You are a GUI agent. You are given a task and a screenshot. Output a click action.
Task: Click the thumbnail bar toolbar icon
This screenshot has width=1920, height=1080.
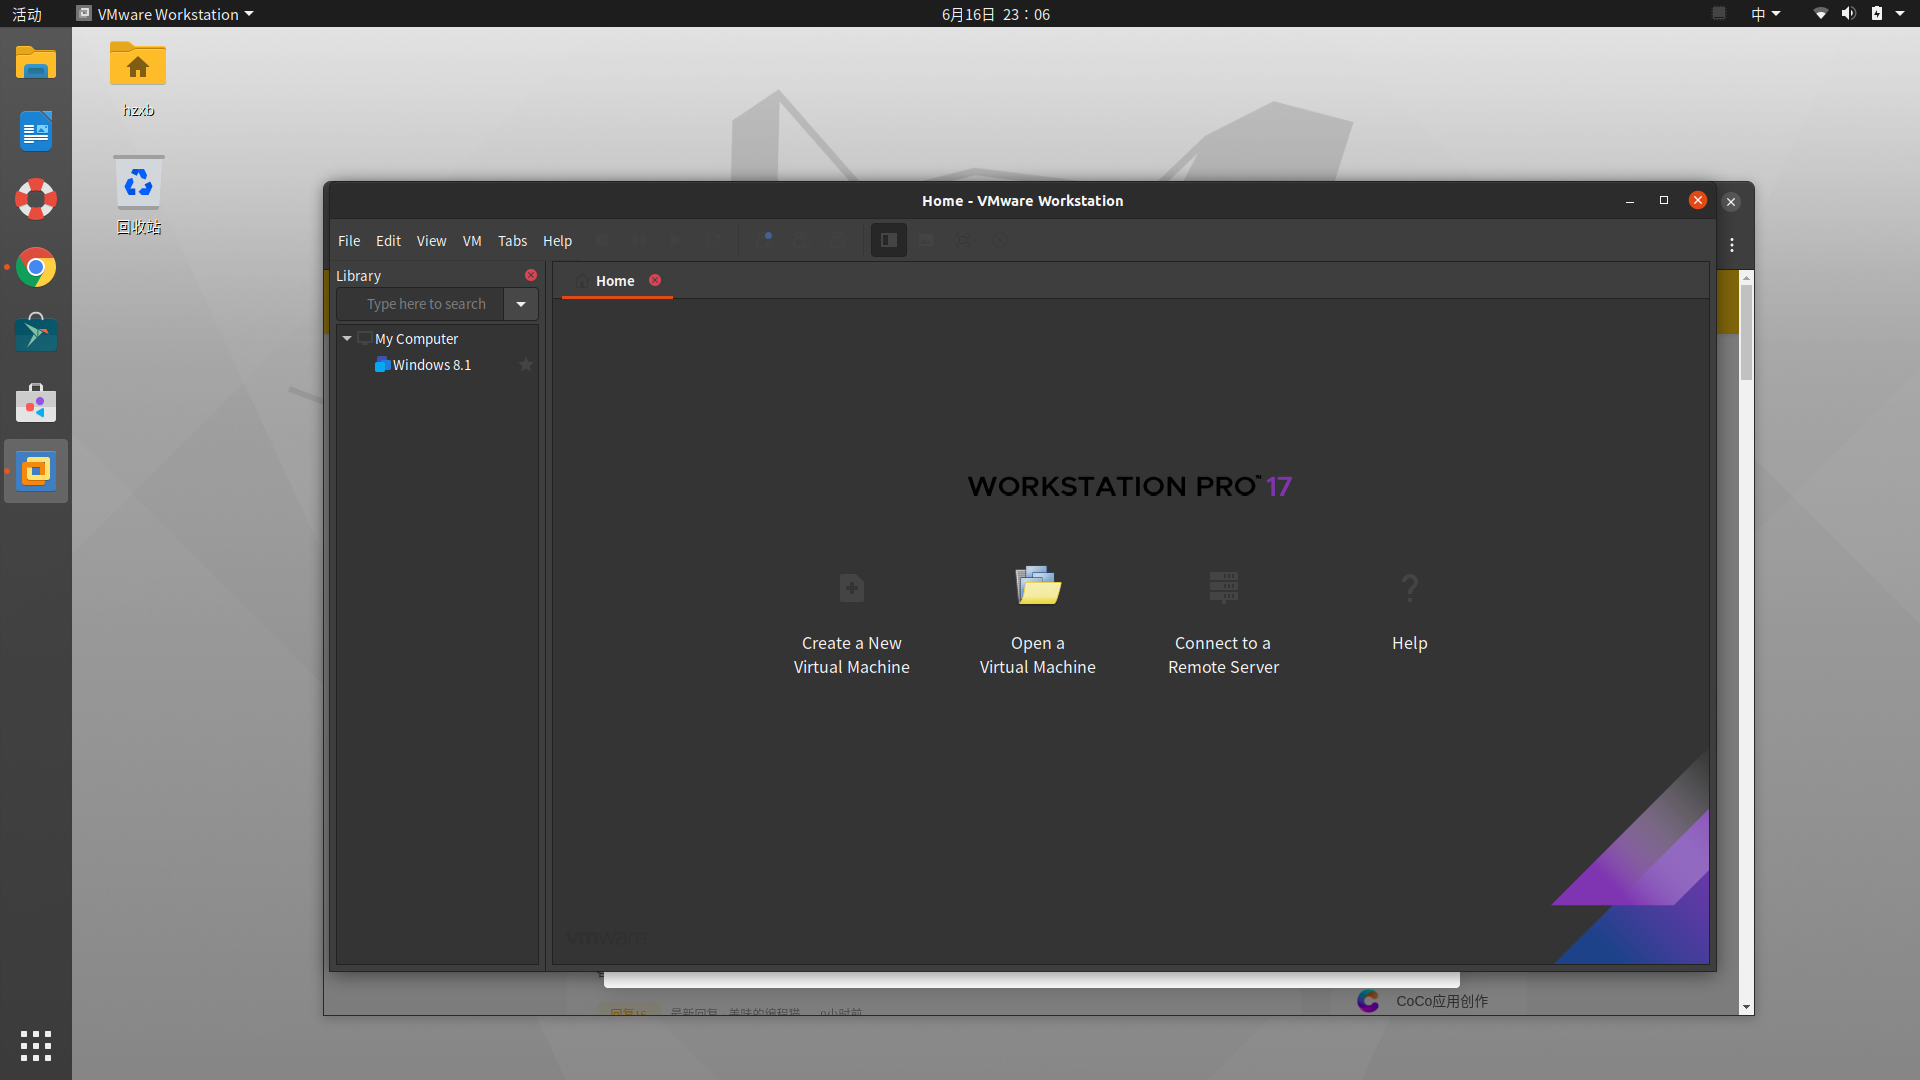point(926,241)
